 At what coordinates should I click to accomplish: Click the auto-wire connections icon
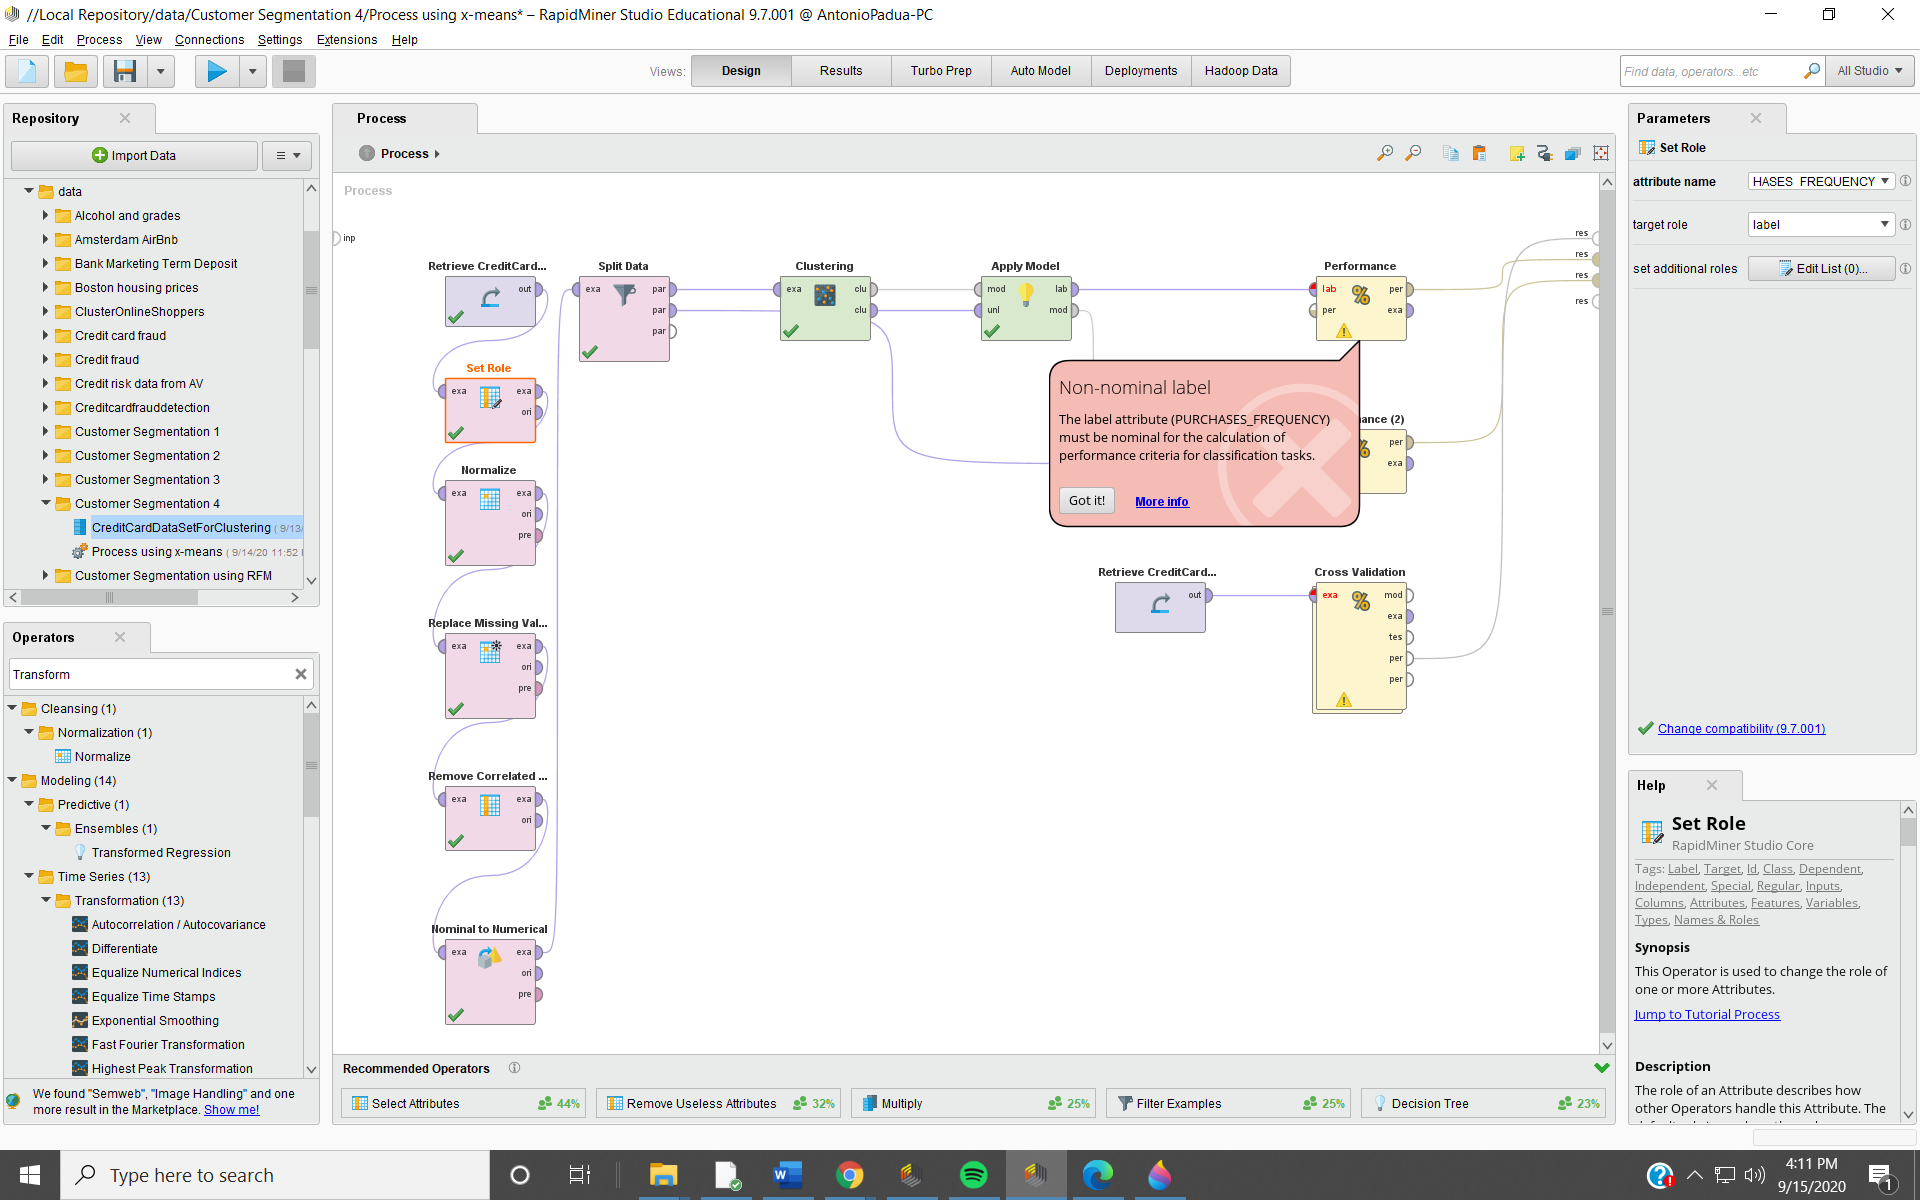[1544, 153]
